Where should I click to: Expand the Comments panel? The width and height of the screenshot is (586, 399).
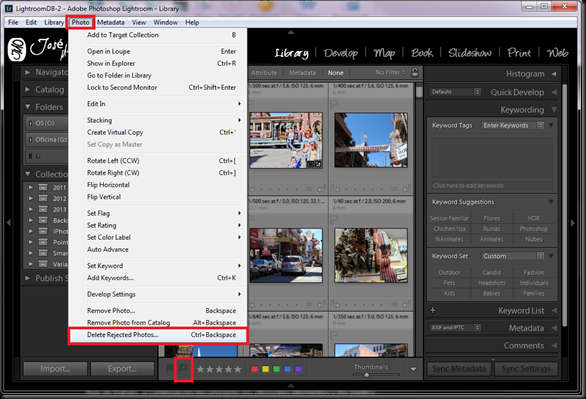tap(554, 346)
